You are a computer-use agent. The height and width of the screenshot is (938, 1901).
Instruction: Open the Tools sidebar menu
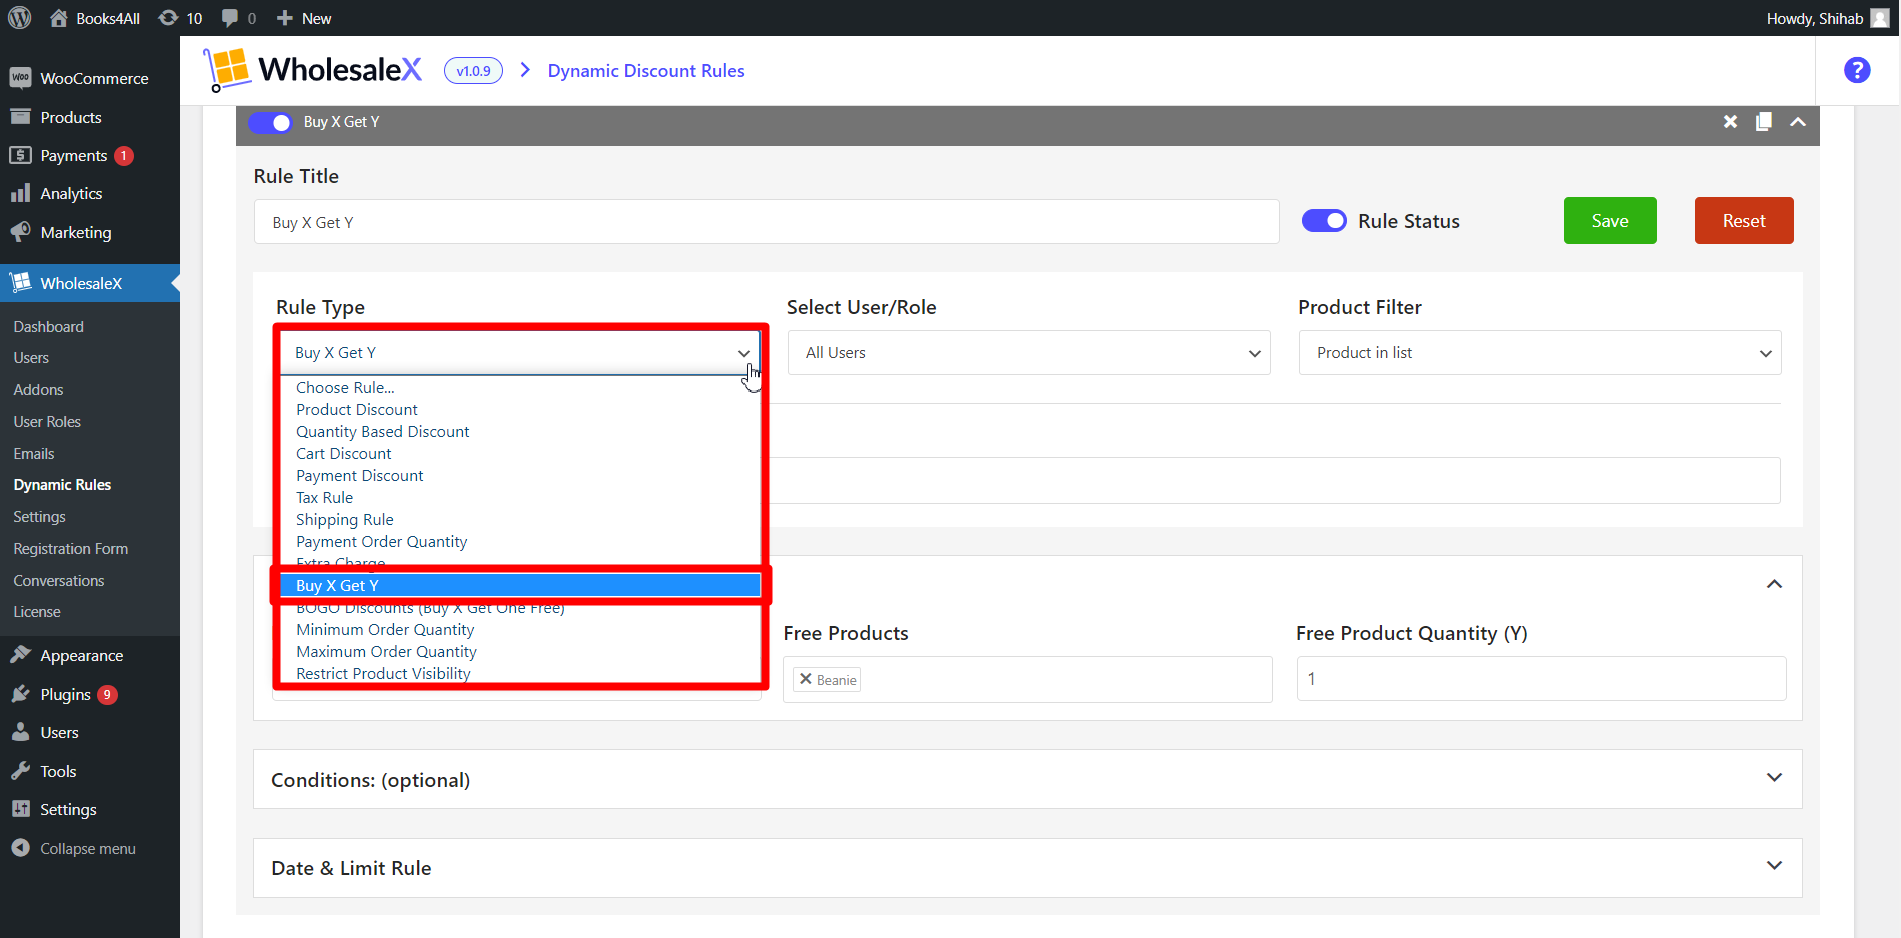(x=90, y=771)
